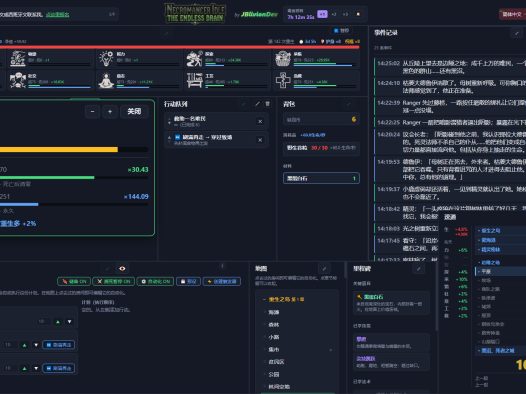Open the language selector at top right

click(512, 14)
